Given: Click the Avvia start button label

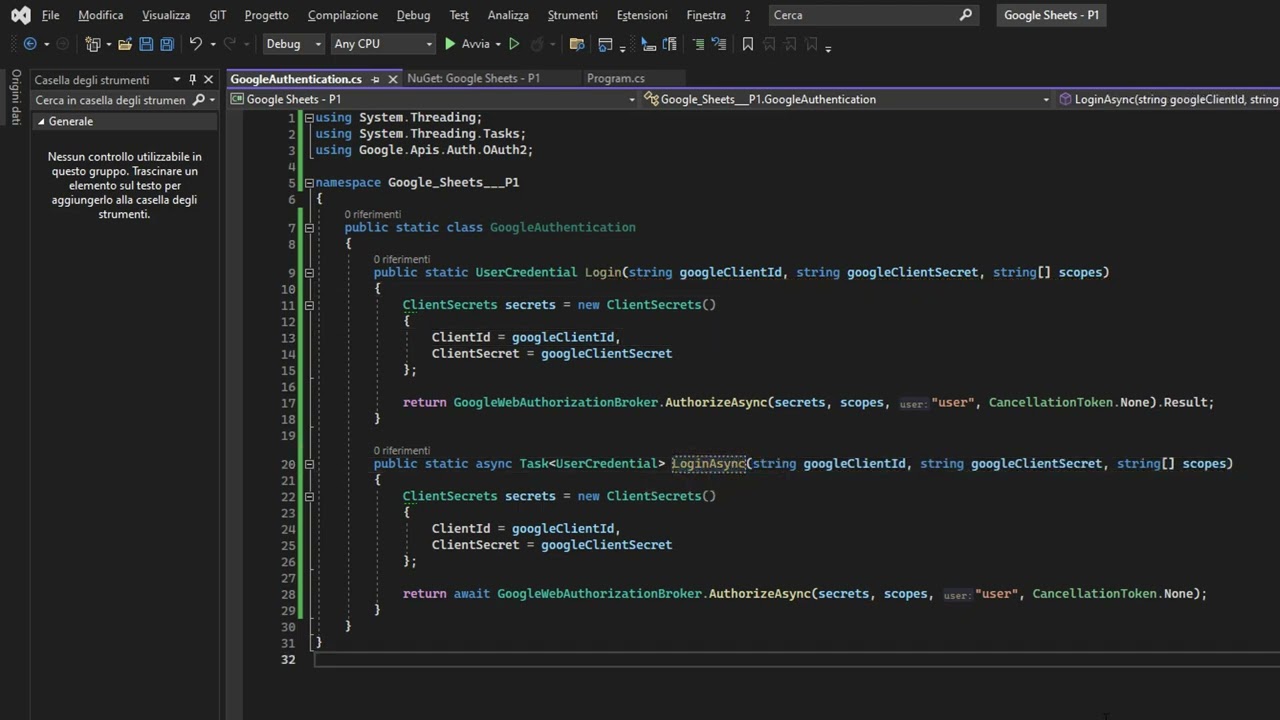Looking at the screenshot, I should click(476, 44).
